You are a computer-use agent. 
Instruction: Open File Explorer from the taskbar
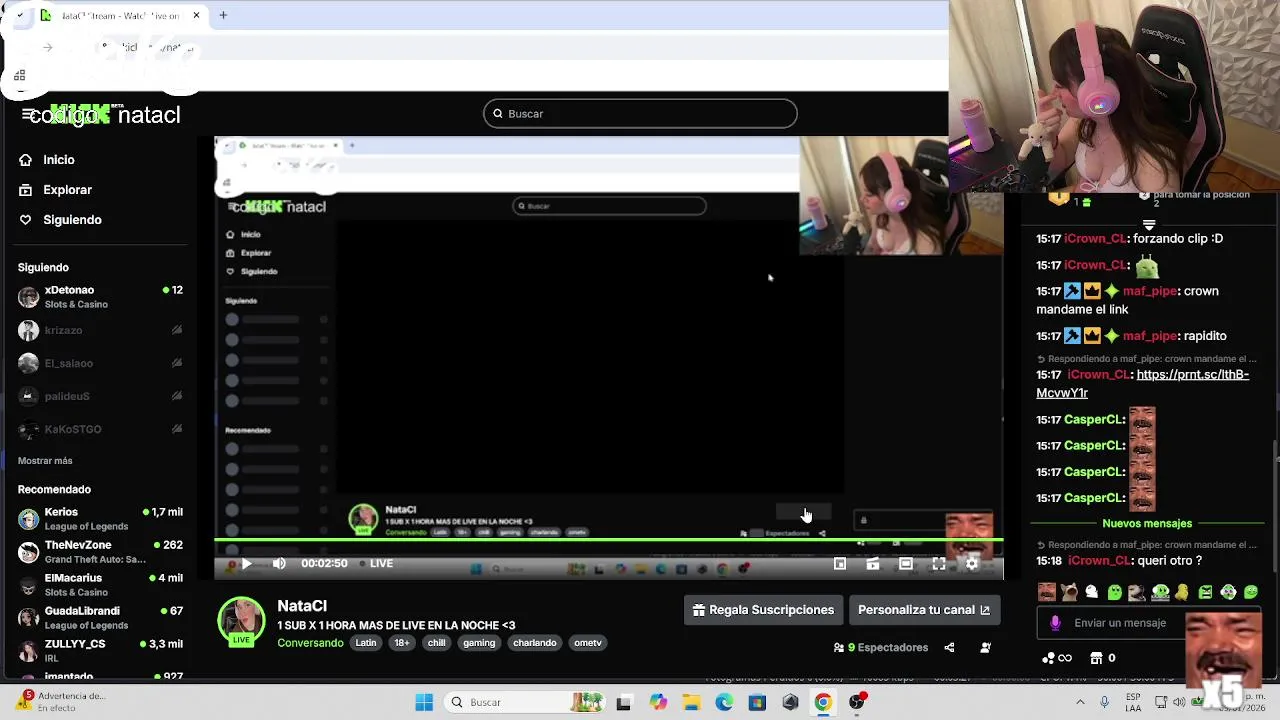tap(690, 702)
